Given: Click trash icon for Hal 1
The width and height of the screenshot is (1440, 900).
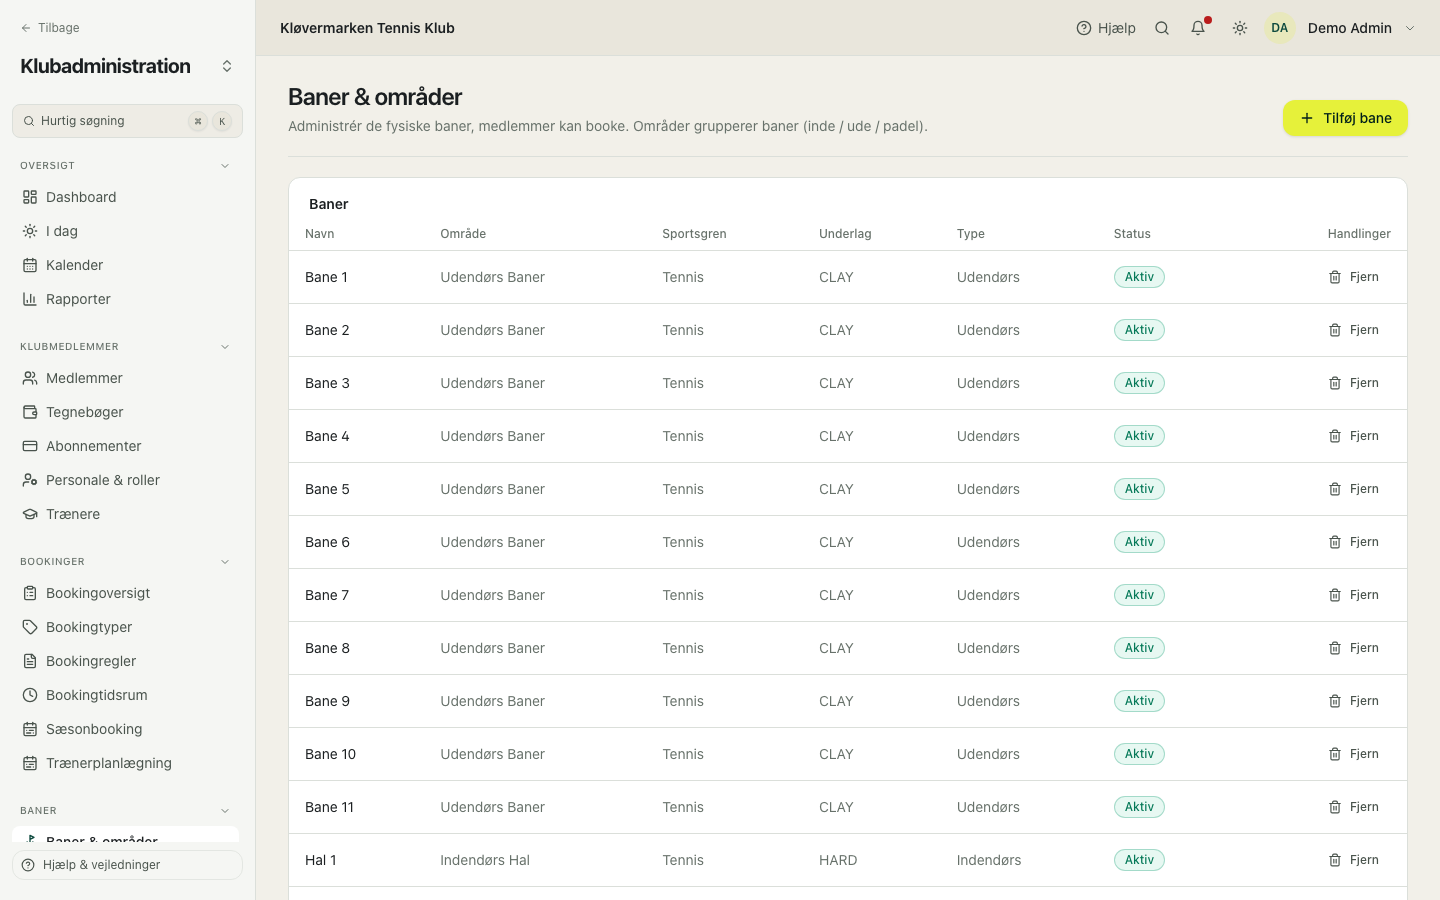Looking at the screenshot, I should point(1335,860).
